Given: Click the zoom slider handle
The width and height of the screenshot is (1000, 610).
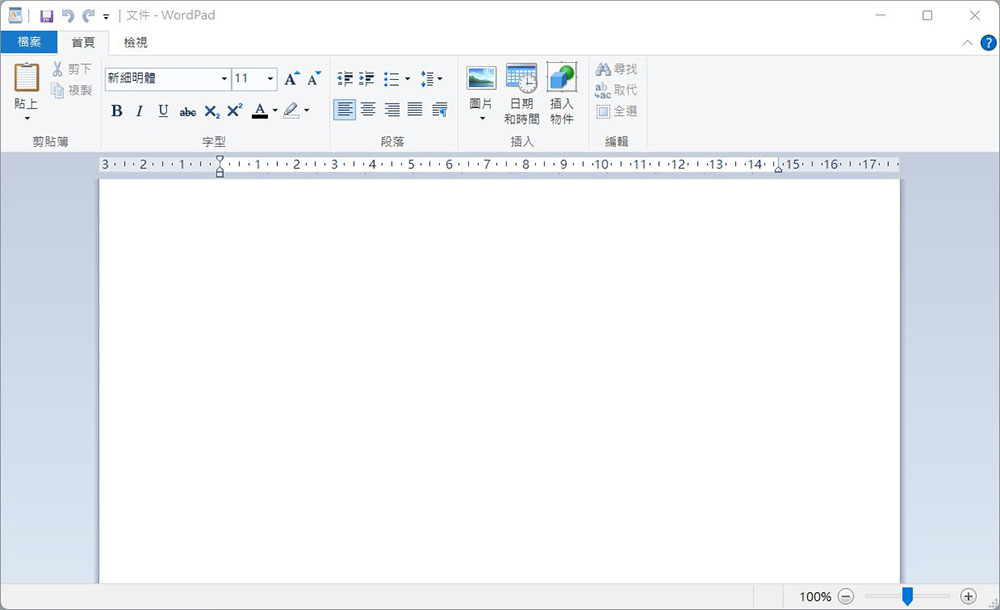Looking at the screenshot, I should point(907,597).
